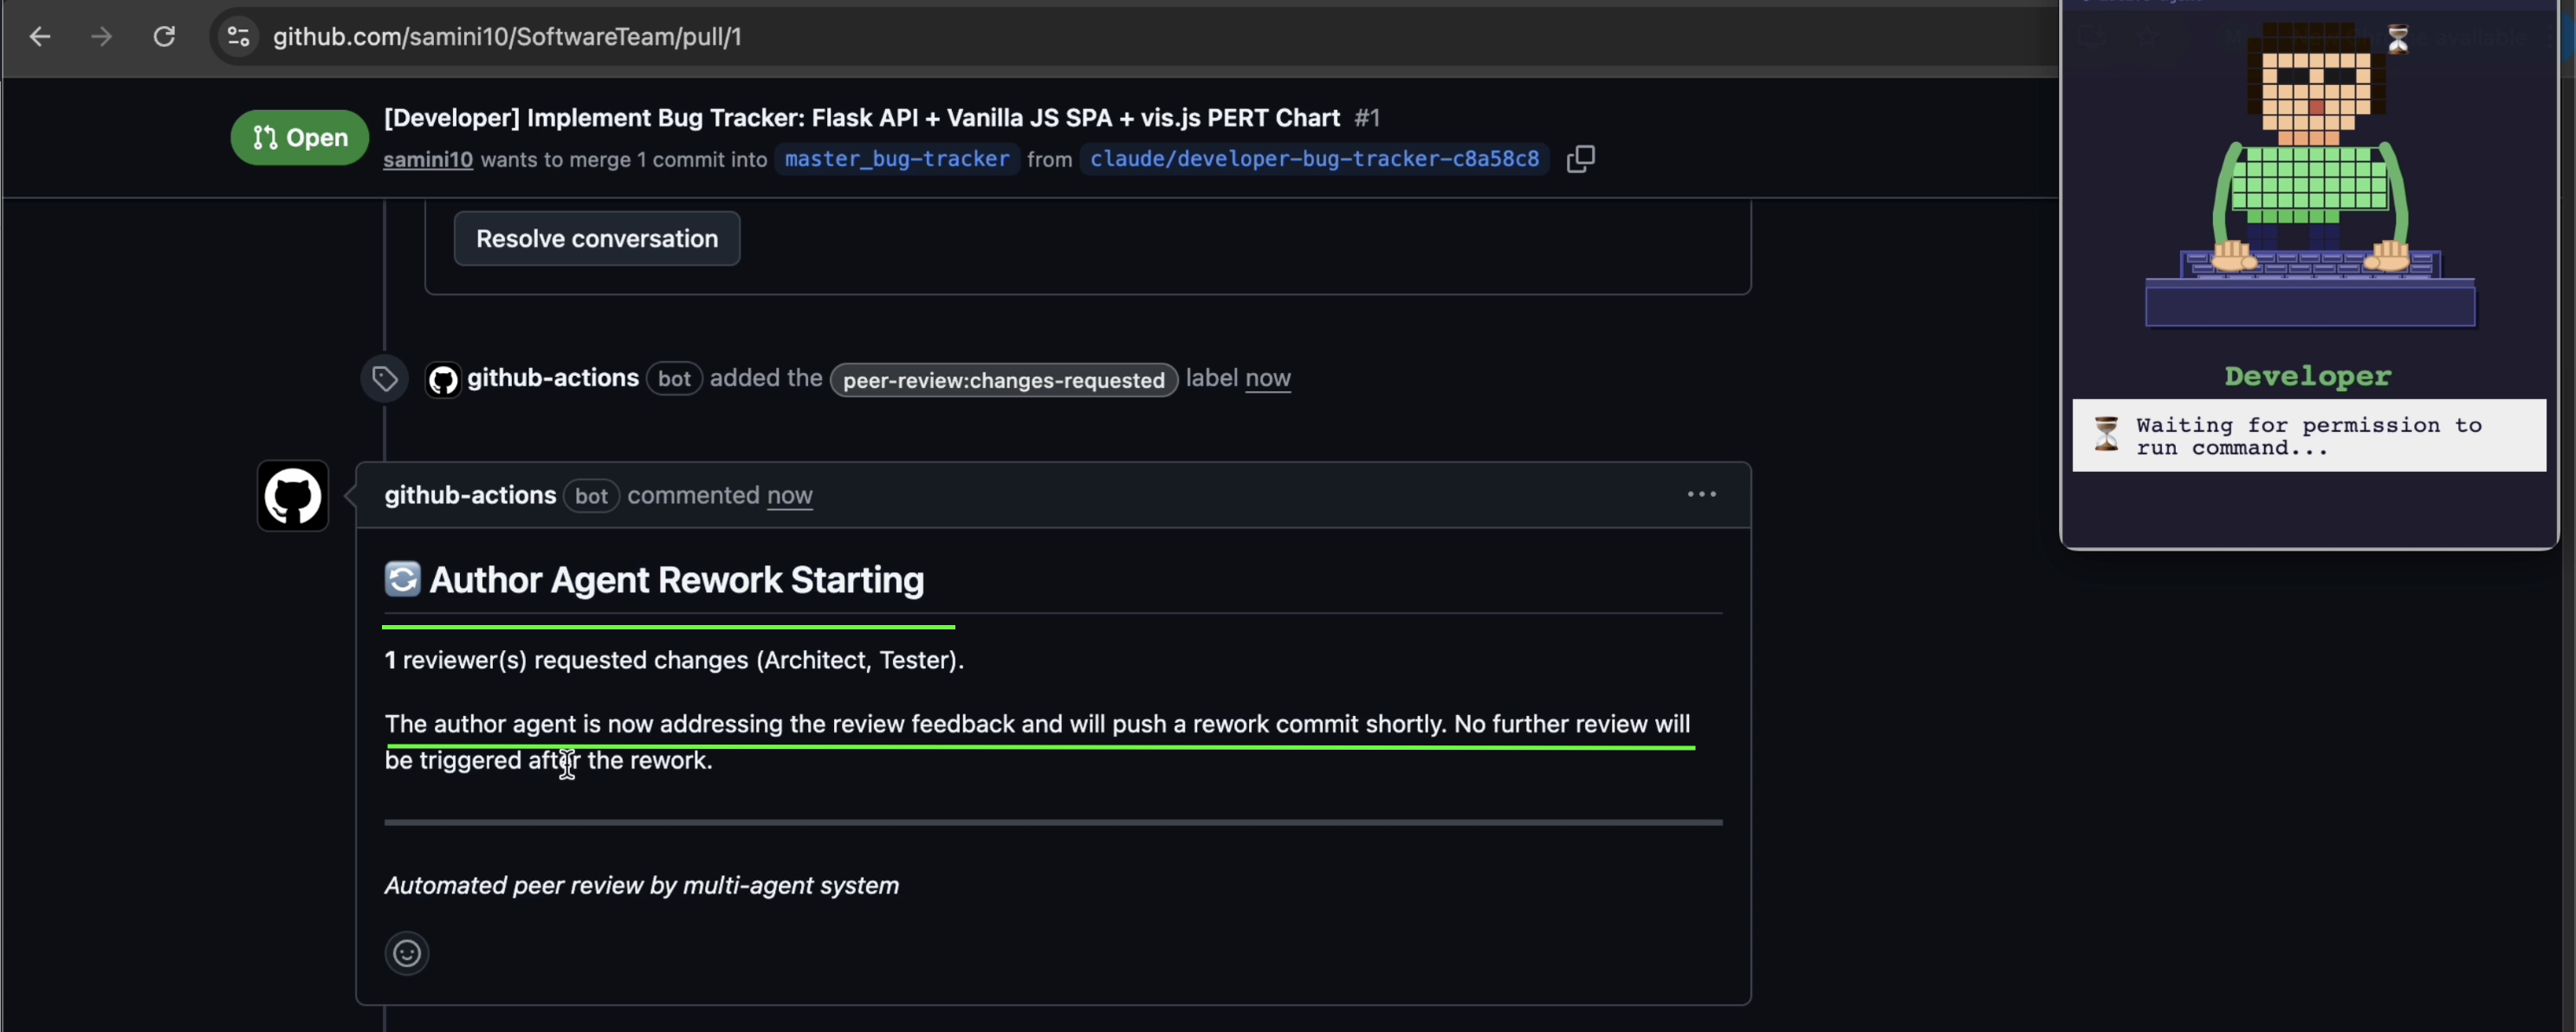Click the rework refresh emoji icon

tap(402, 579)
